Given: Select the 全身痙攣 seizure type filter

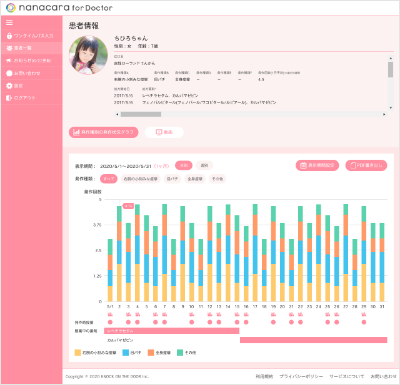Looking at the screenshot, I should pos(195,179).
